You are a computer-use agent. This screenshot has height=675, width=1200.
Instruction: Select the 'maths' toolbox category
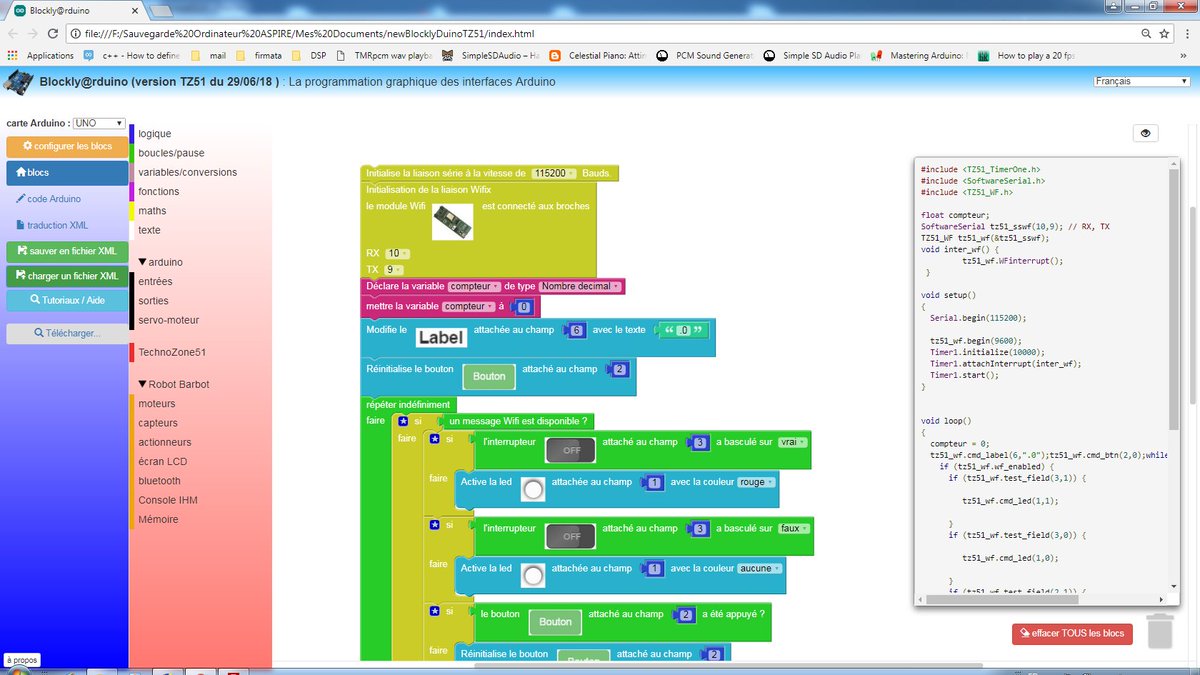(x=151, y=211)
